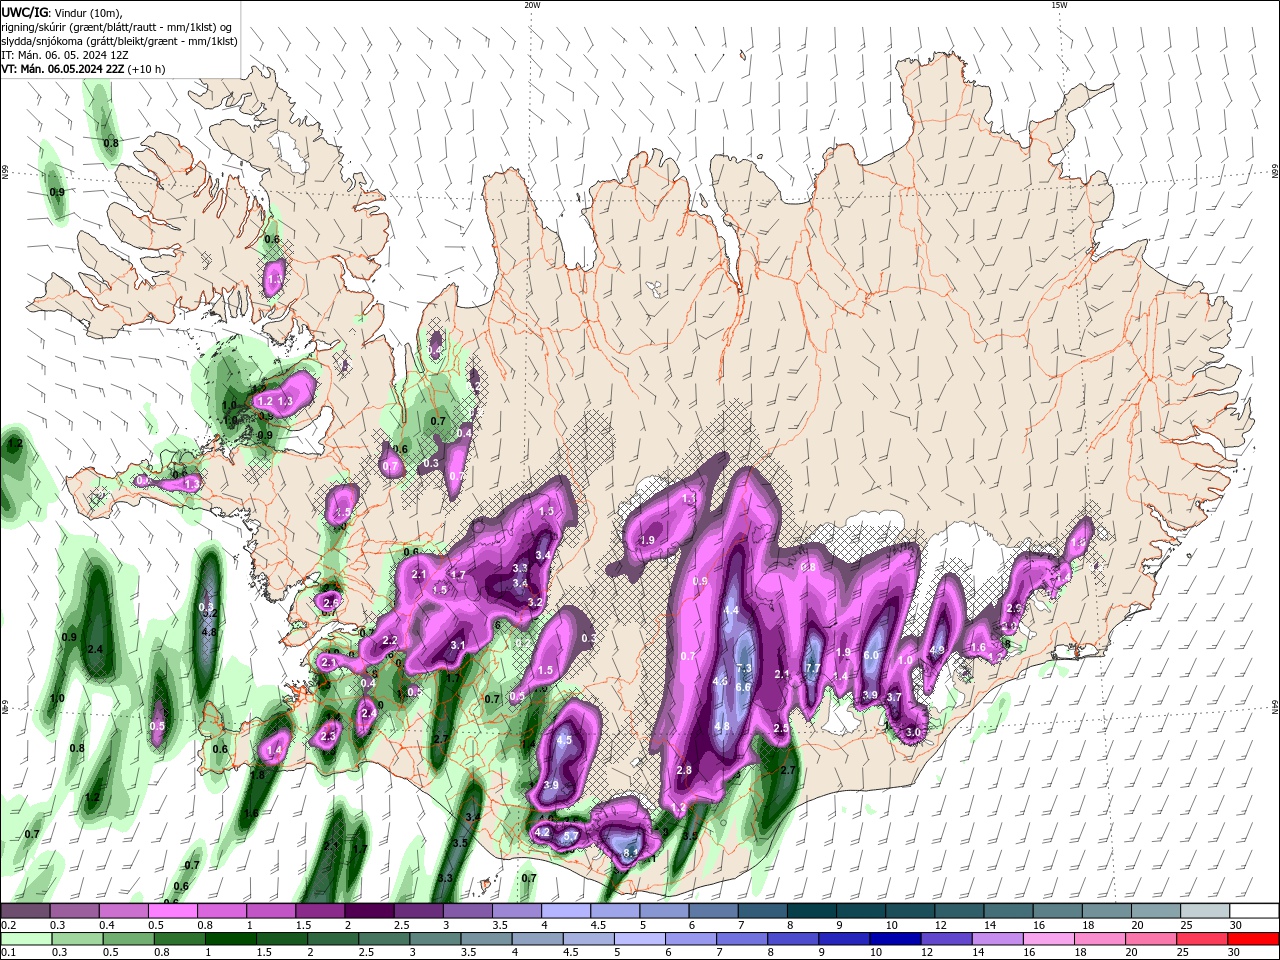Click the 6.6 precipitation value on the map
The image size is (1280, 960).
click(743, 687)
